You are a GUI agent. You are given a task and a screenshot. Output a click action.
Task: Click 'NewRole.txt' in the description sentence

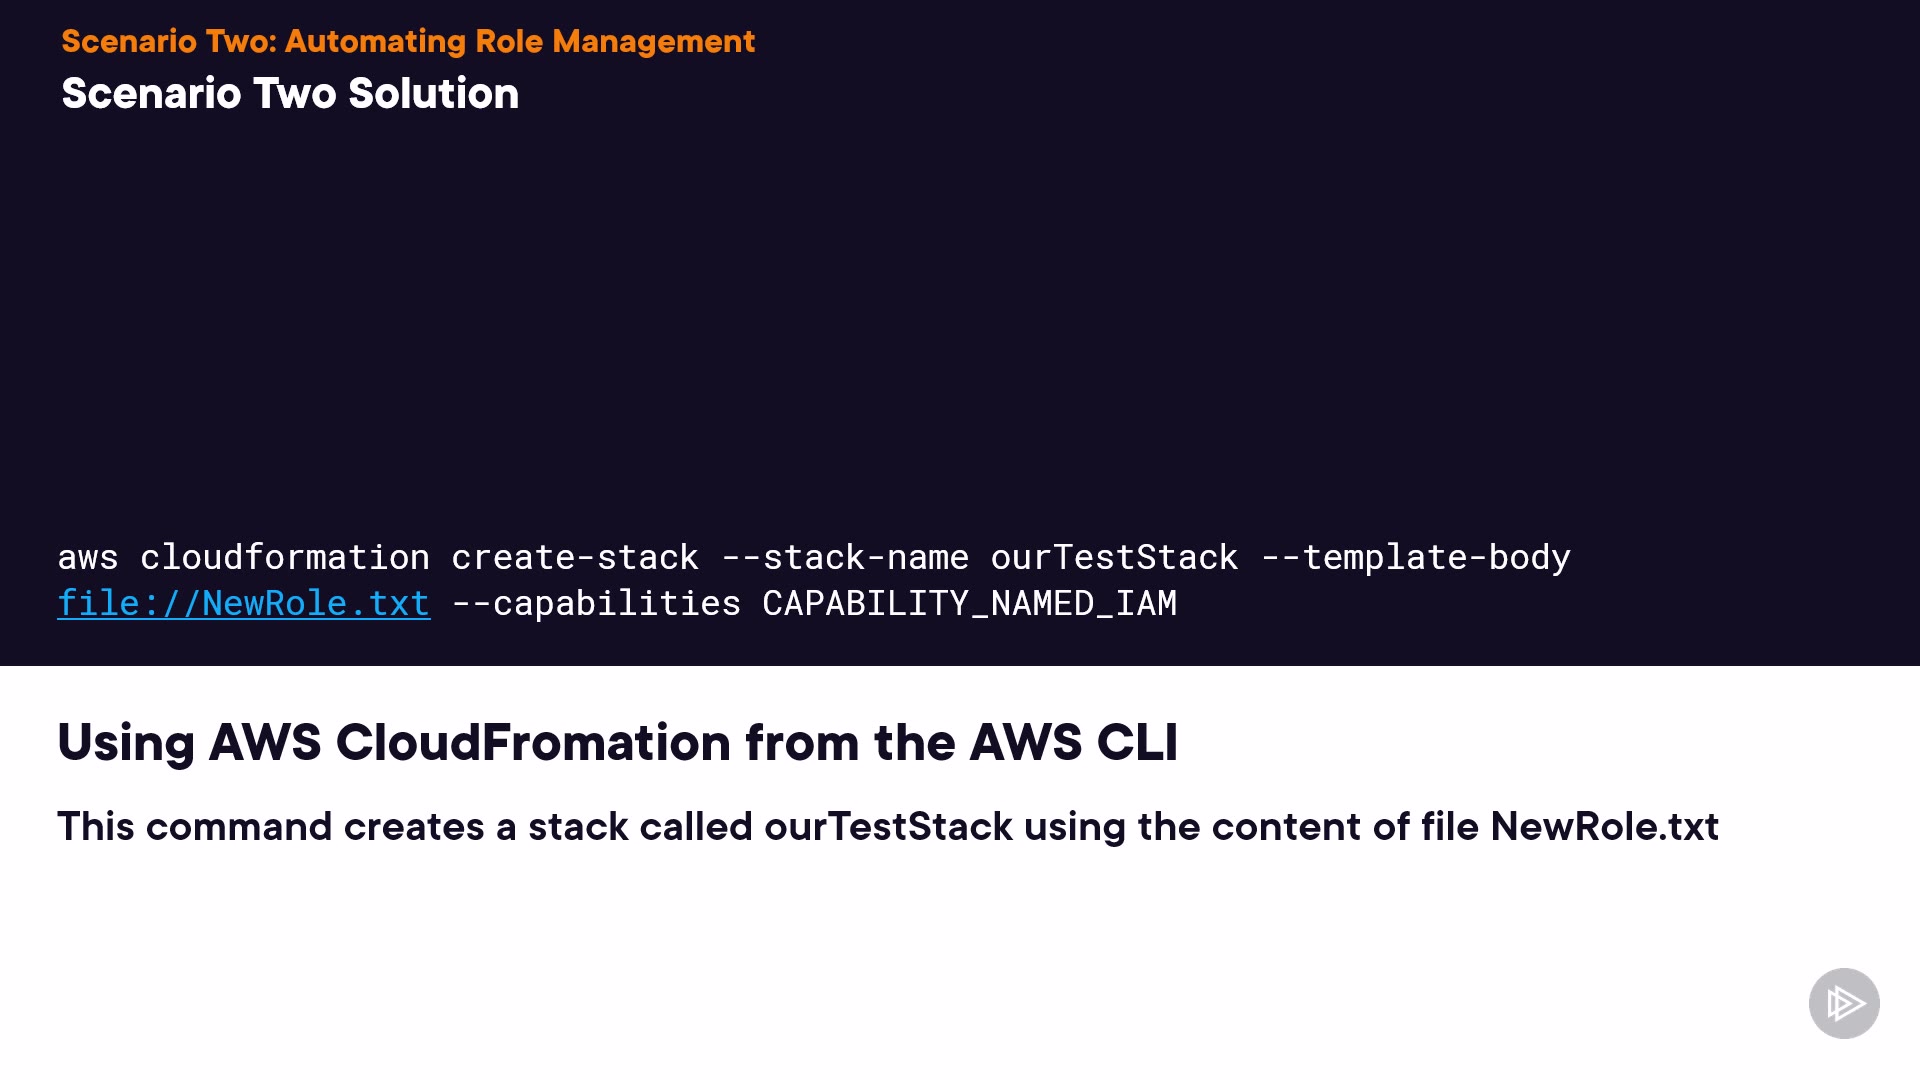click(1604, 827)
